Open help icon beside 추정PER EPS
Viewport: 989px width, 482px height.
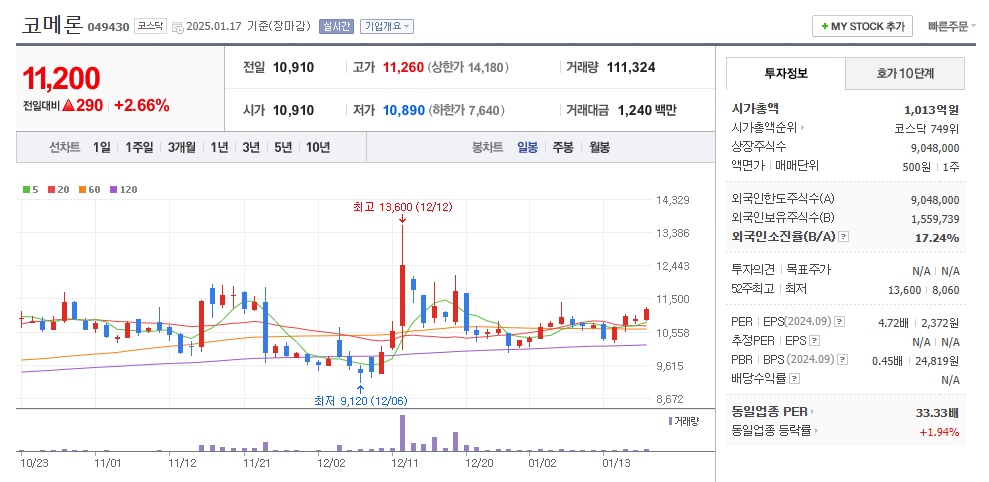[814, 341]
